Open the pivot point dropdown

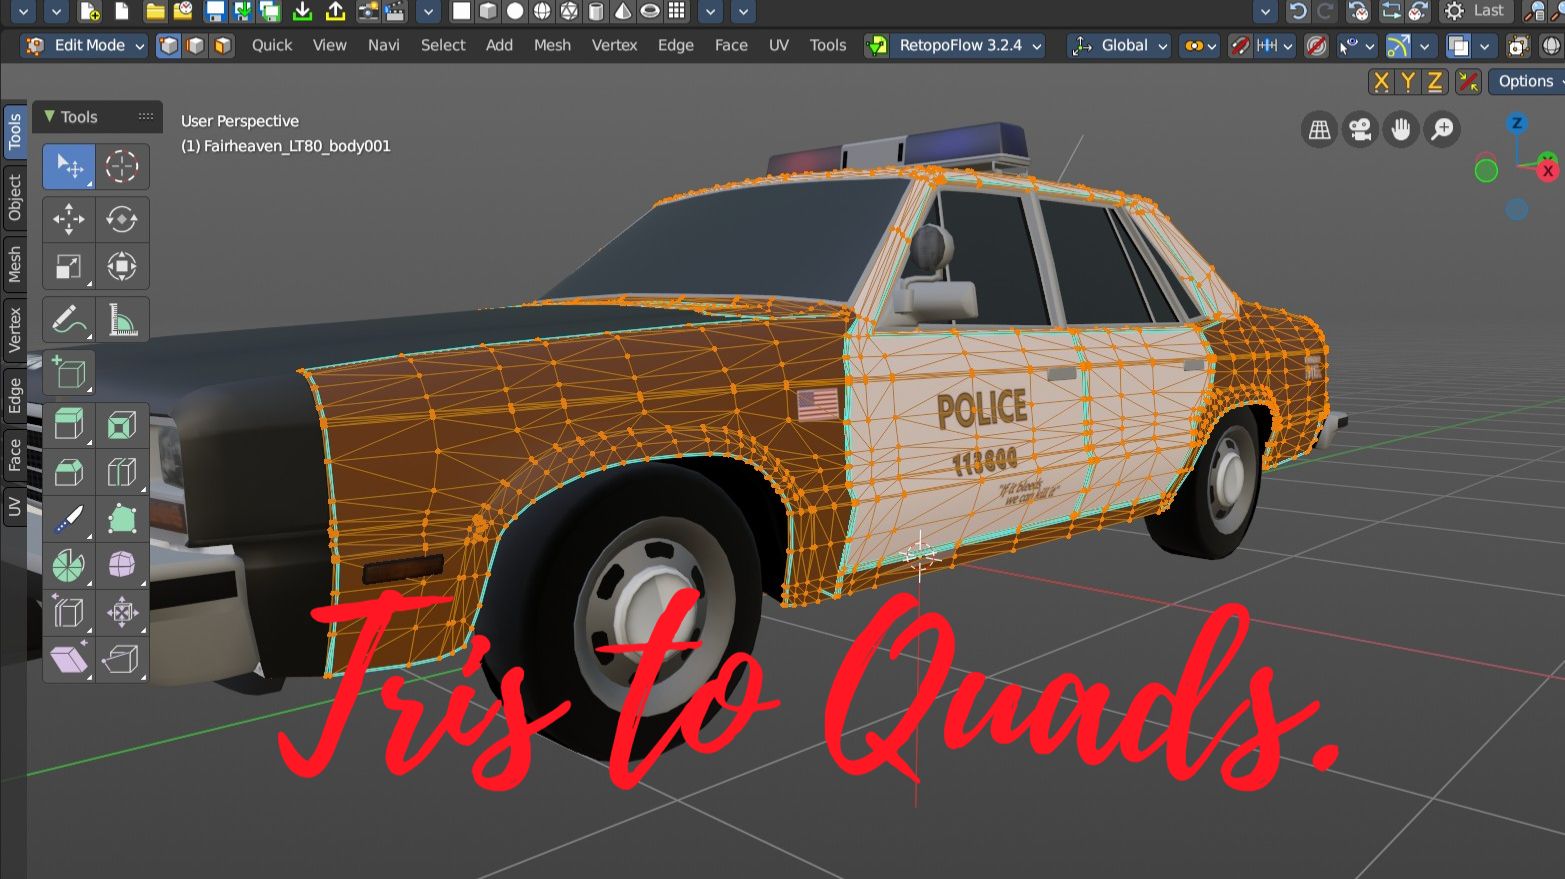[1199, 46]
